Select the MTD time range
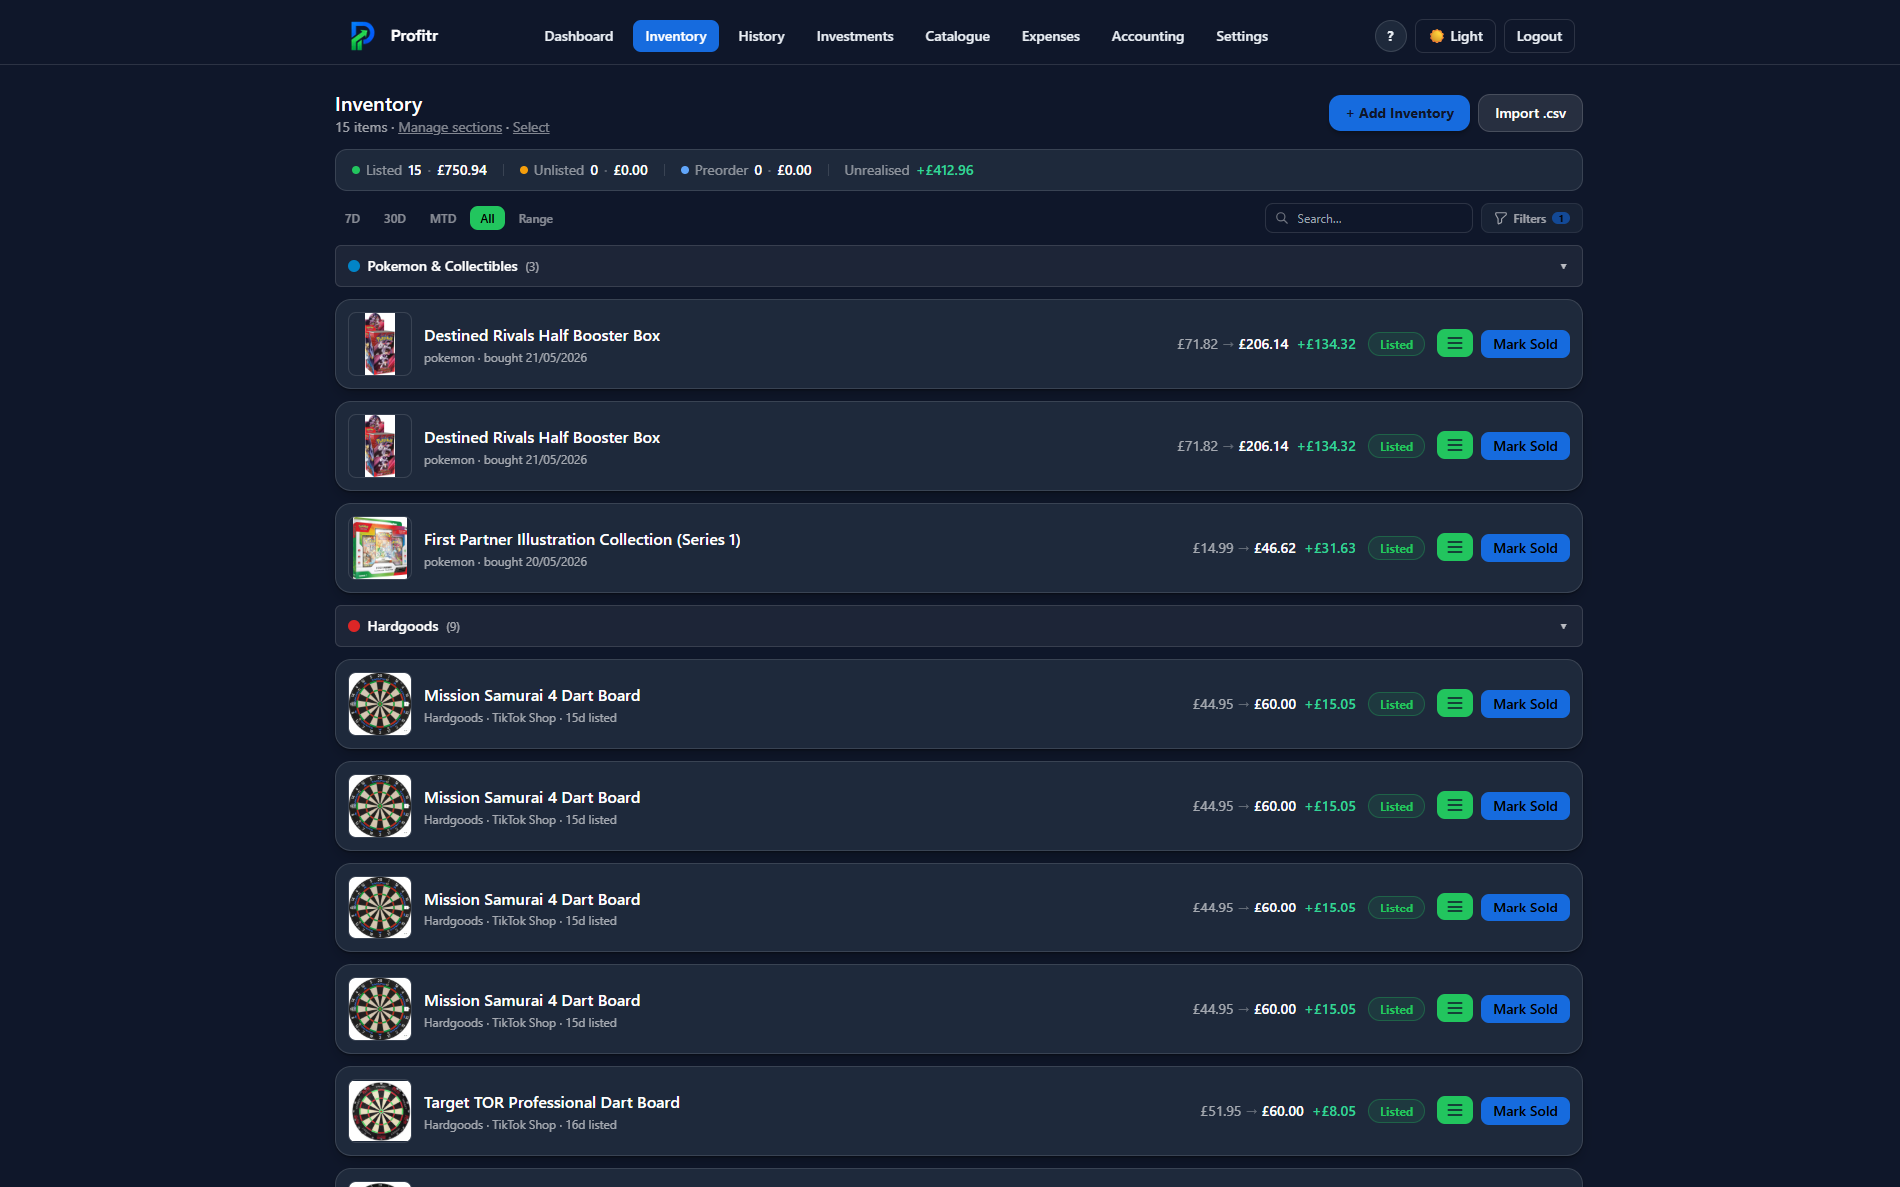The width and height of the screenshot is (1900, 1187). 443,218
